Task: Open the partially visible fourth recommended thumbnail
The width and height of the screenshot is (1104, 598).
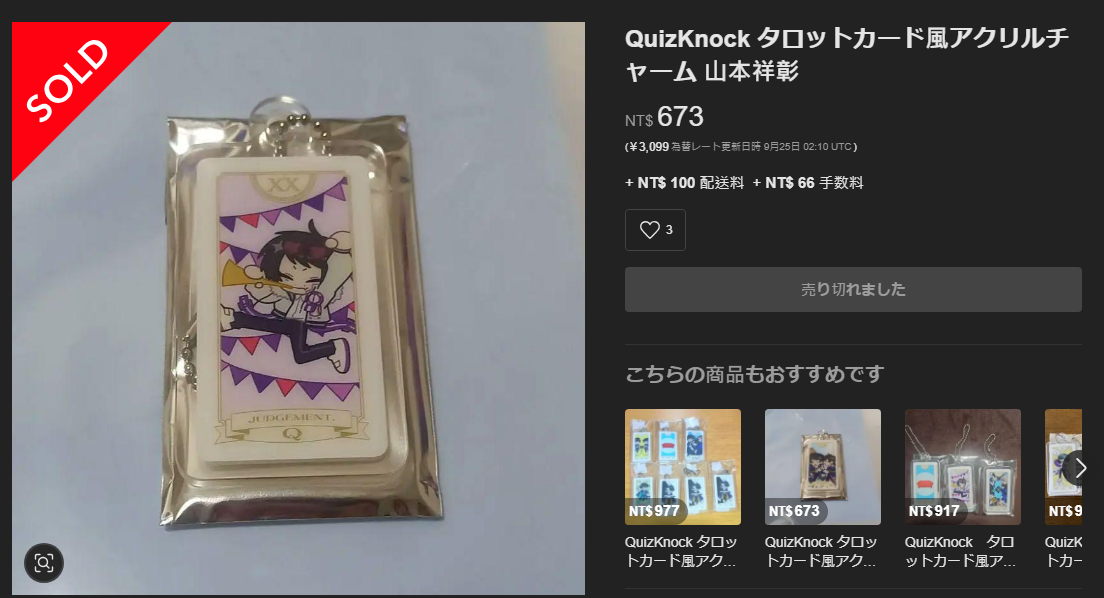Action: coord(1063,467)
